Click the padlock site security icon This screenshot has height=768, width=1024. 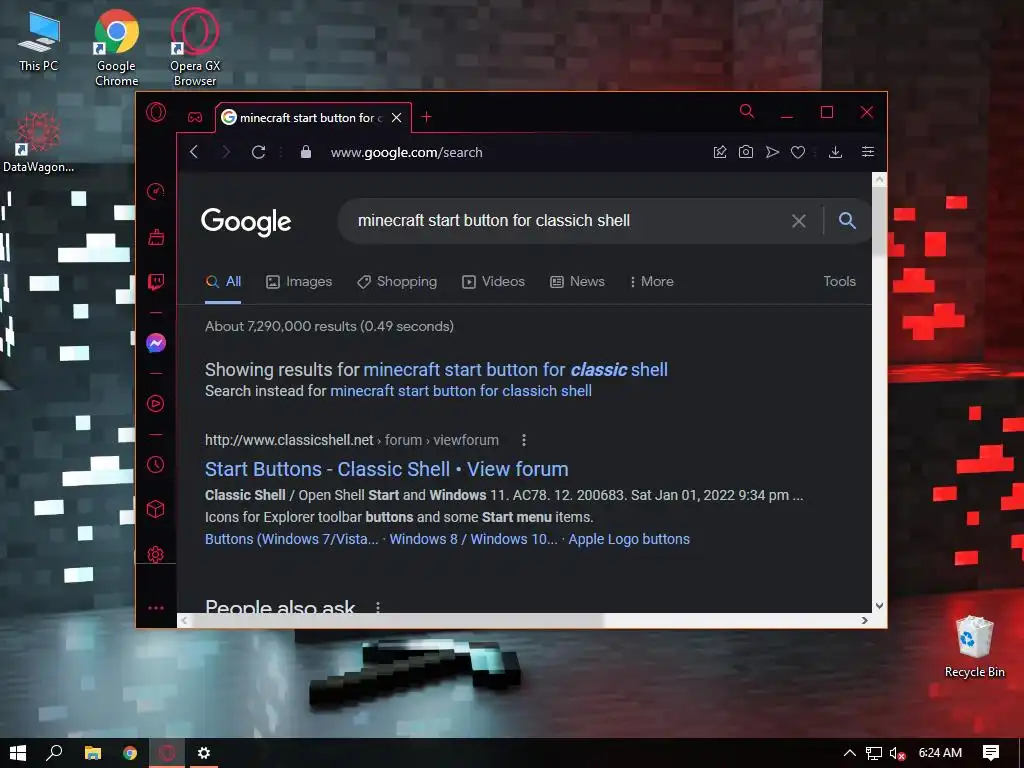(306, 152)
